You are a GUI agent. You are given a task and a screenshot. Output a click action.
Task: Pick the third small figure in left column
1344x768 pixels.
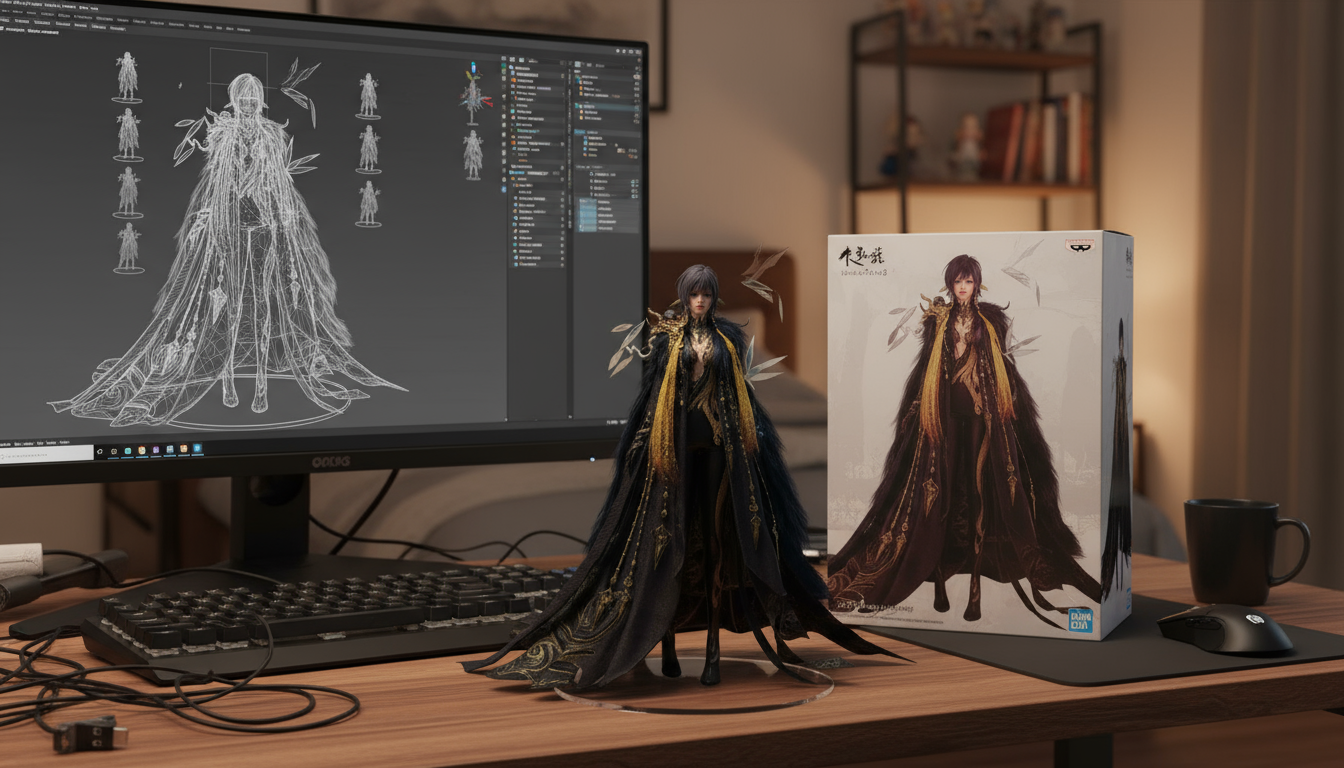tap(128, 192)
